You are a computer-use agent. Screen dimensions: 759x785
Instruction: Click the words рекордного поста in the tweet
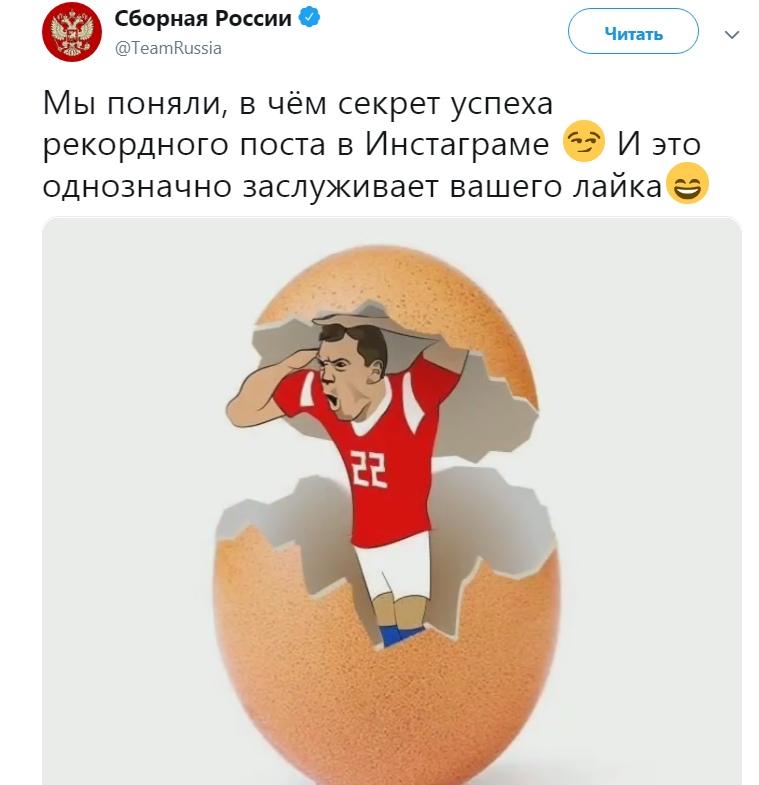click(185, 146)
